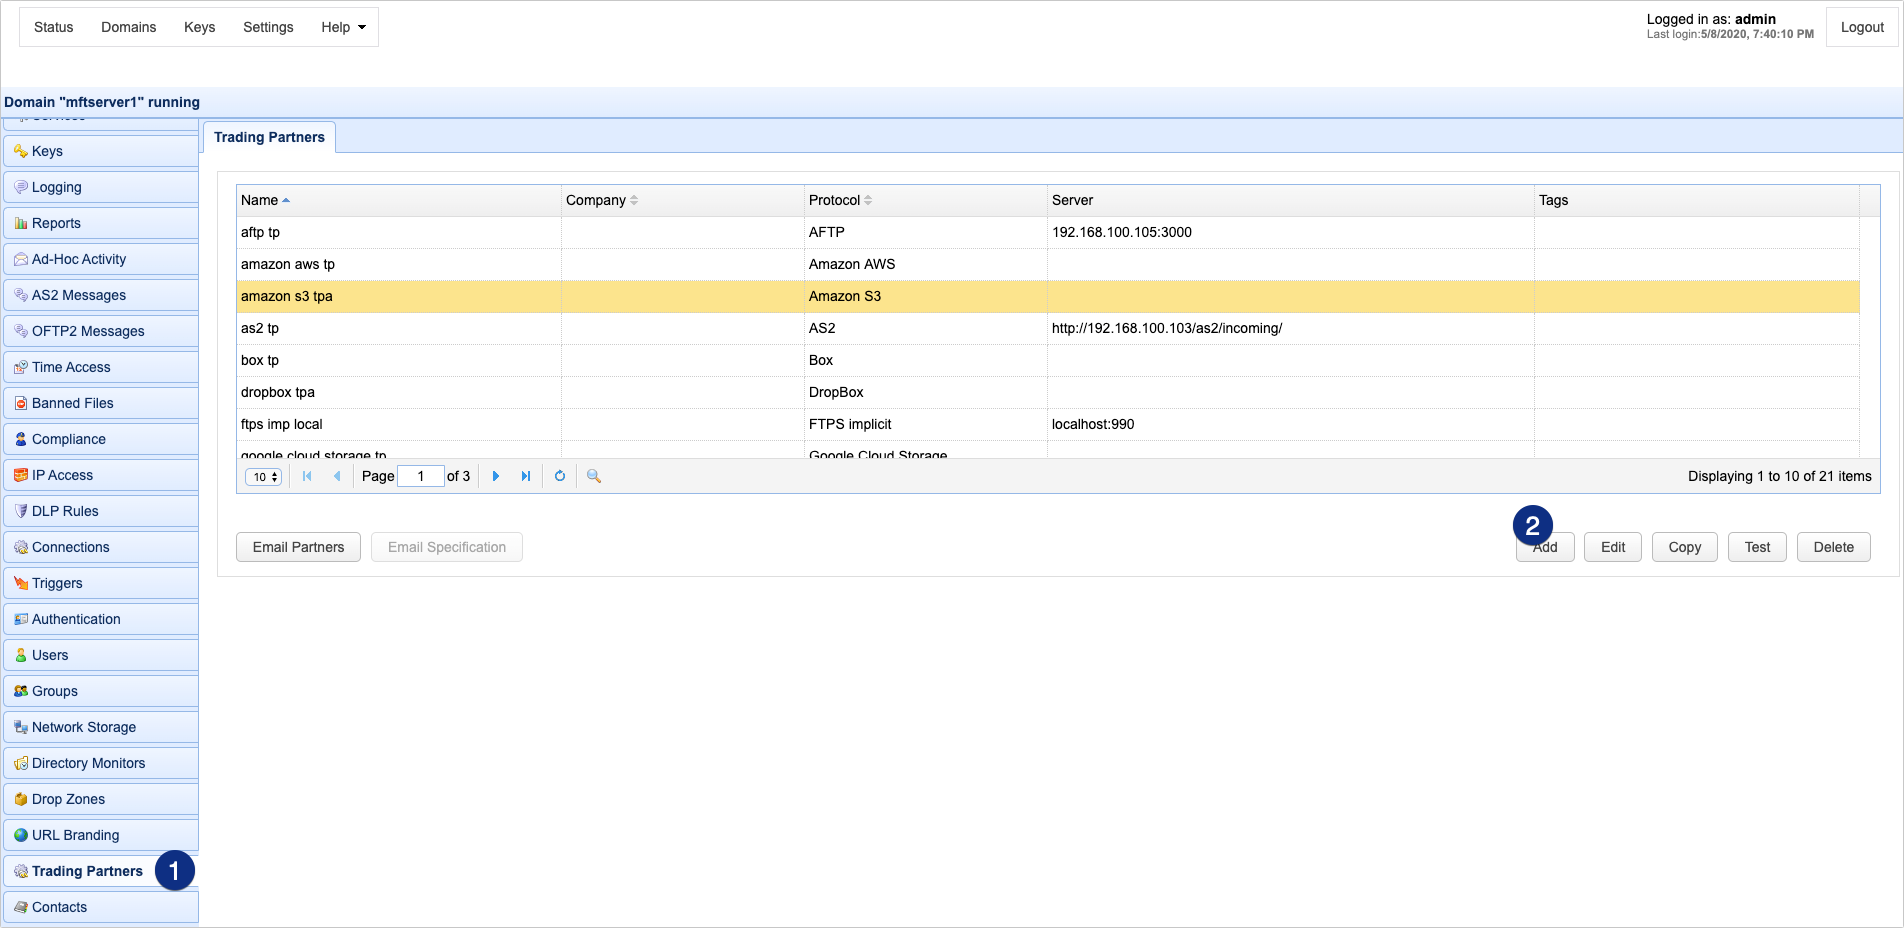Viewport: 1904px width, 928px height.
Task: Click AS2 incoming URL cell
Action: pos(1291,328)
